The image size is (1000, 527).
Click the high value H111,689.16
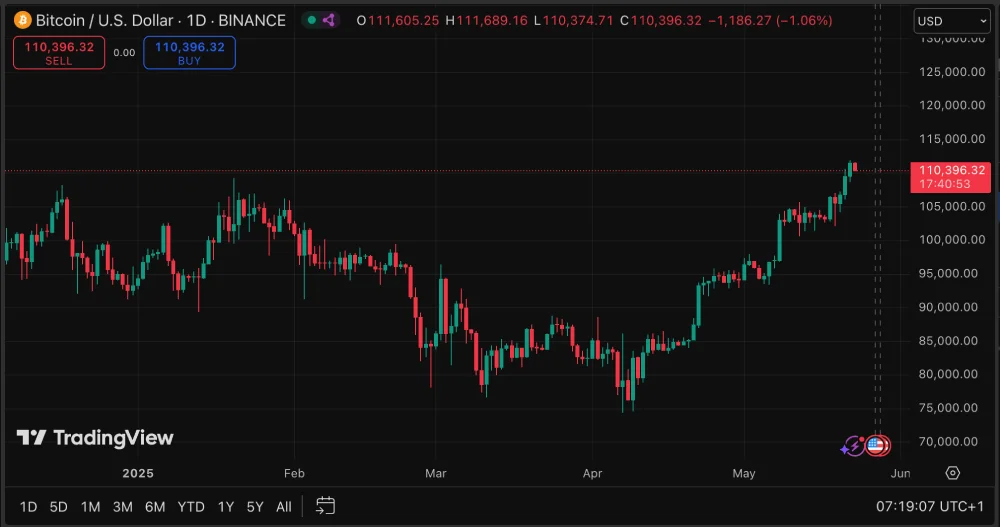[x=487, y=20]
